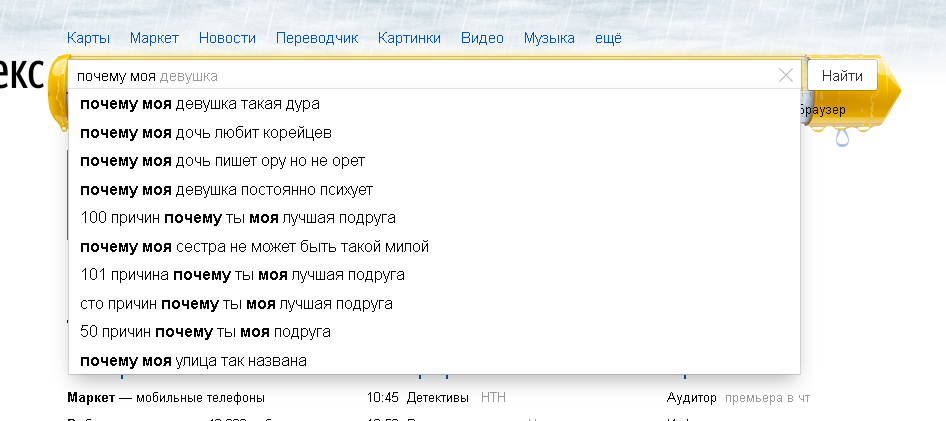
Task: Select '100 причин почему ты моя лучшая подруга'
Action: pos(238,217)
